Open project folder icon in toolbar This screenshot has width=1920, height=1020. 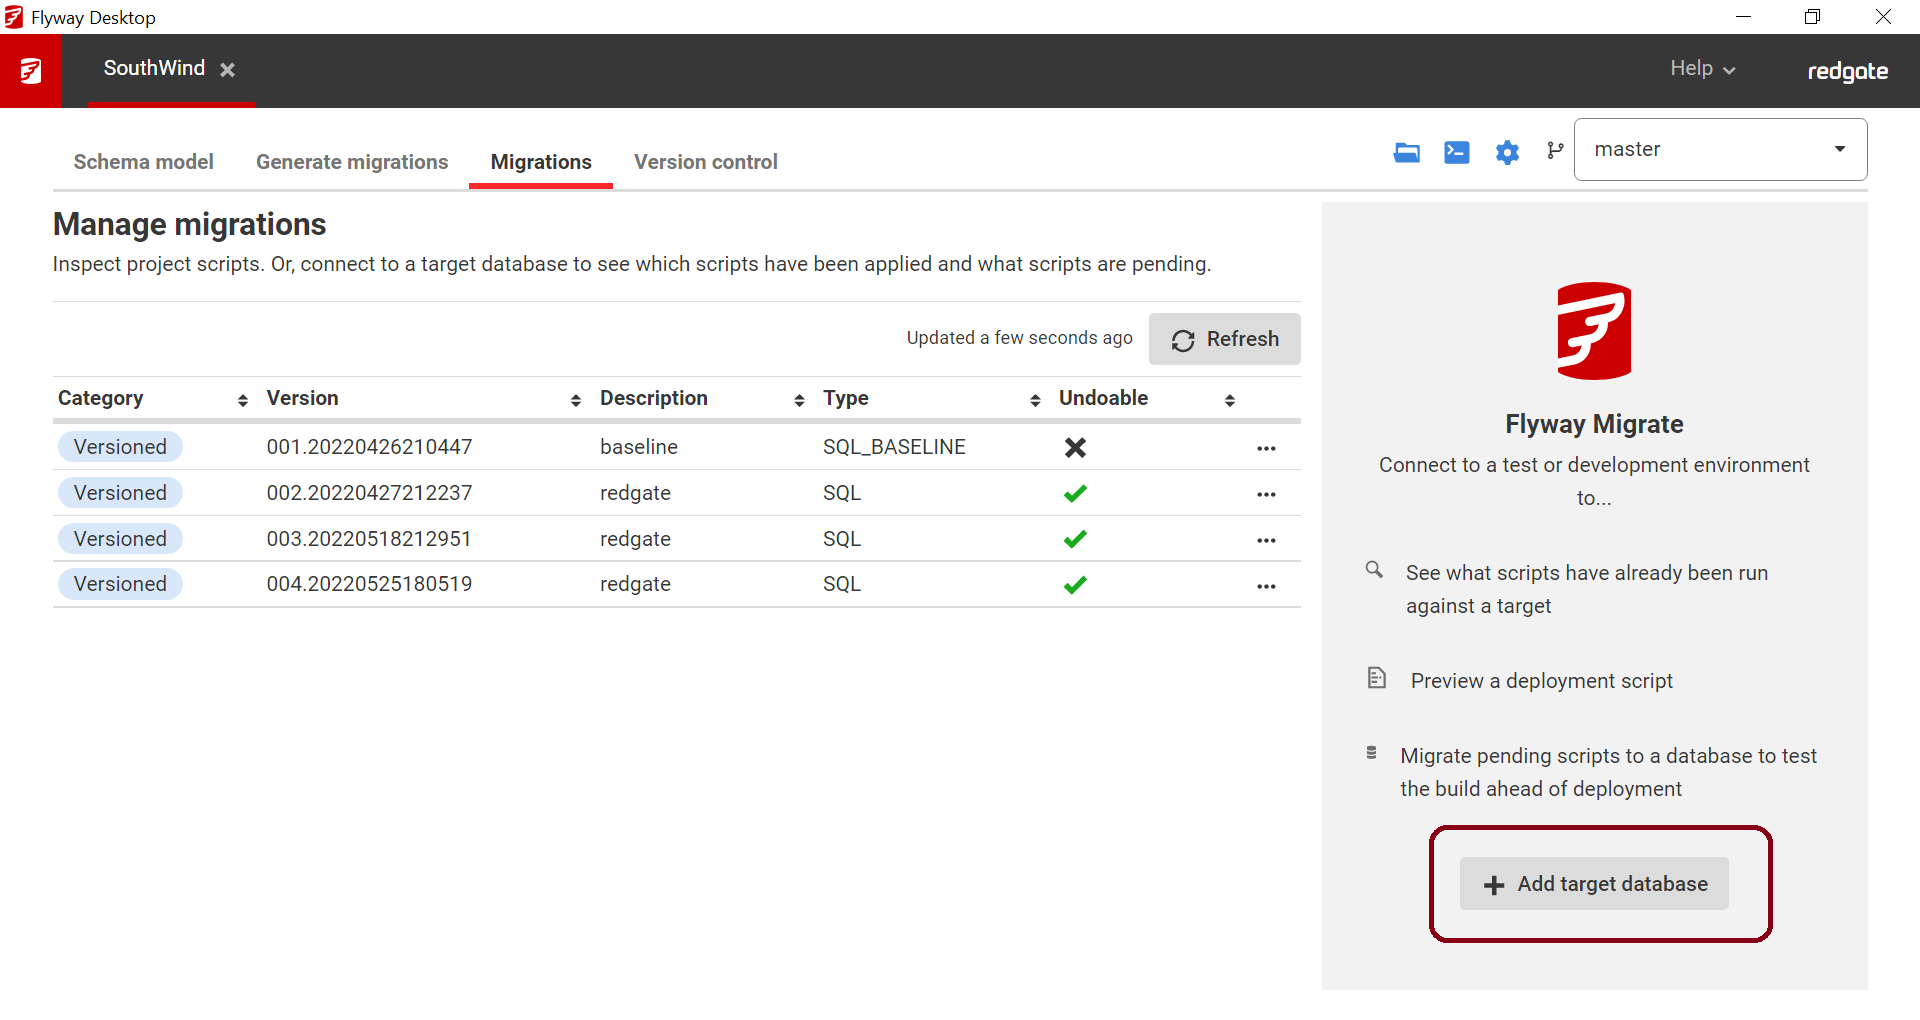tap(1406, 152)
